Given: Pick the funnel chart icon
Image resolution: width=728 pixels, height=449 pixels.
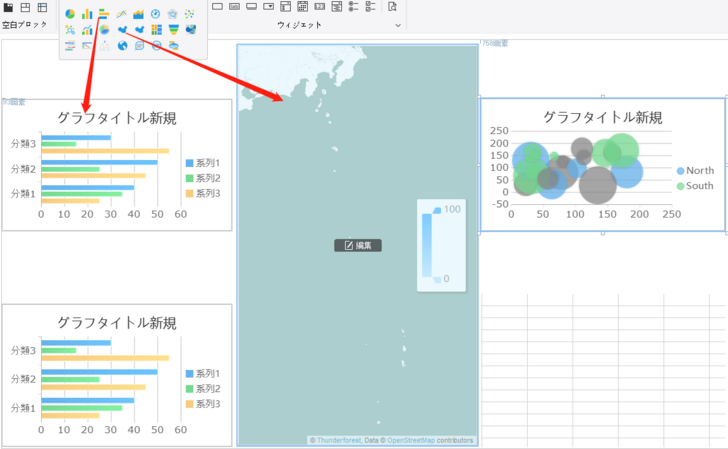Looking at the screenshot, I should (x=173, y=30).
